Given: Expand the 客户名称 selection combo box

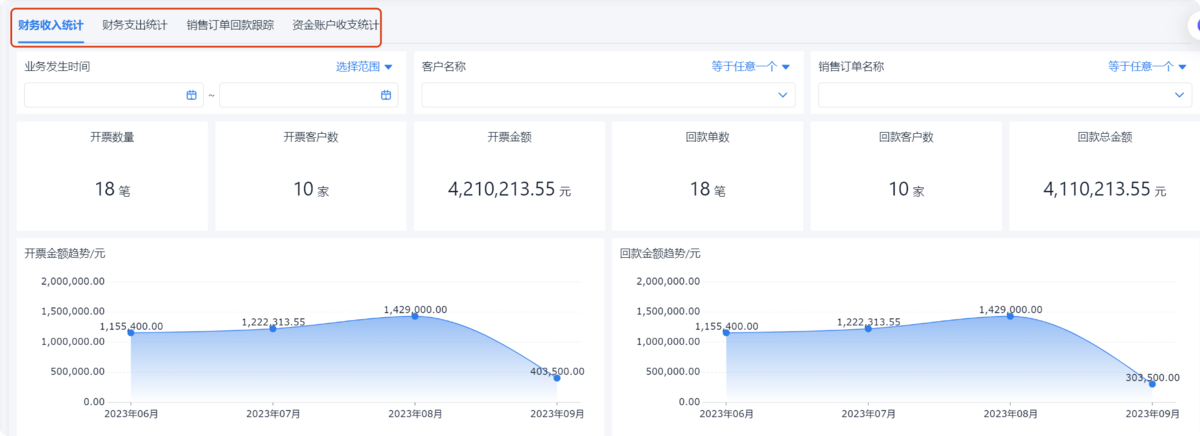Looking at the screenshot, I should 609,95.
